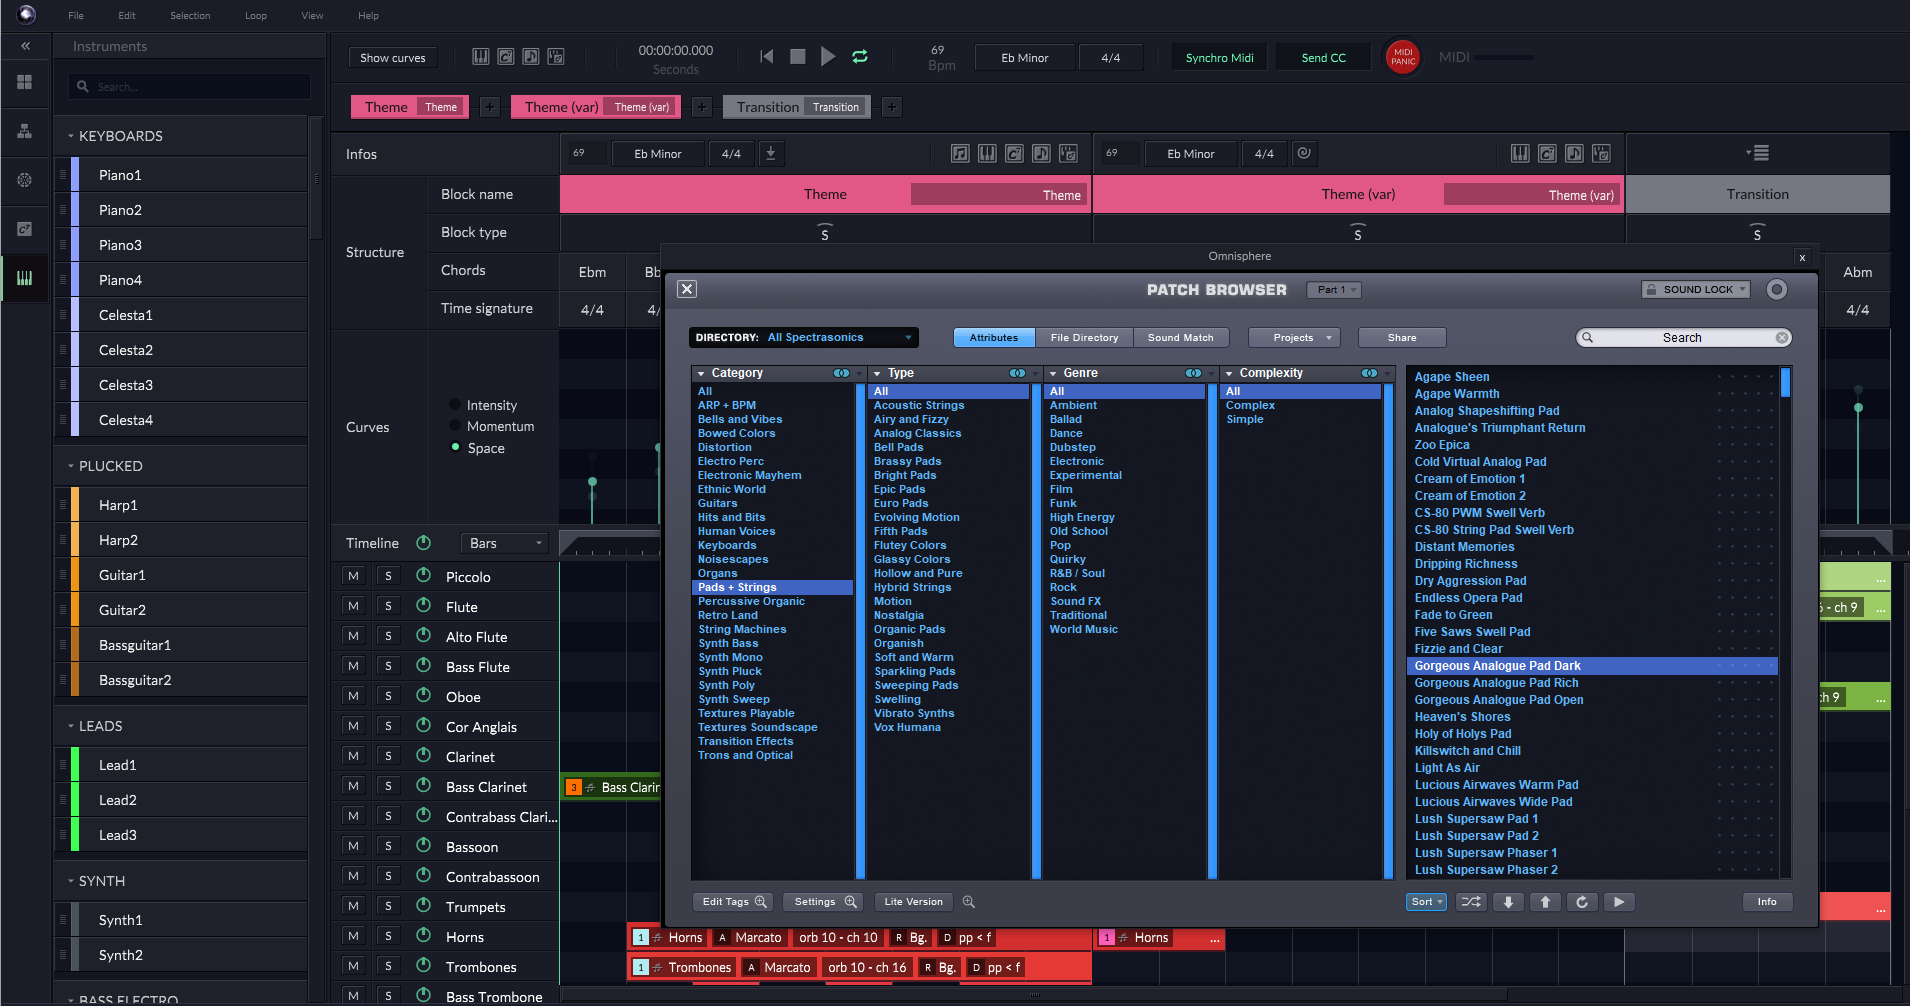This screenshot has height=1006, width=1910.
Task: Click the patch browser Search field
Action: (1682, 338)
